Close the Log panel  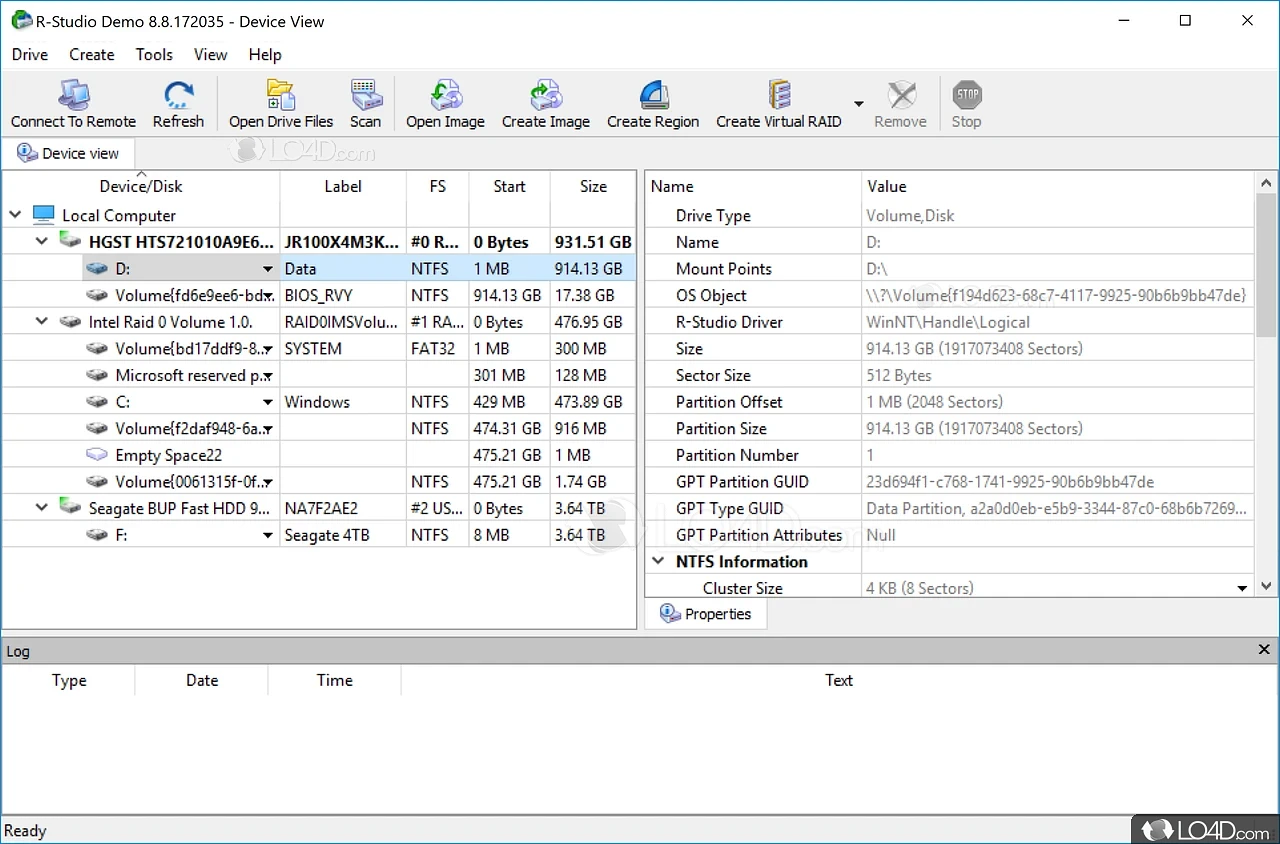(1264, 650)
